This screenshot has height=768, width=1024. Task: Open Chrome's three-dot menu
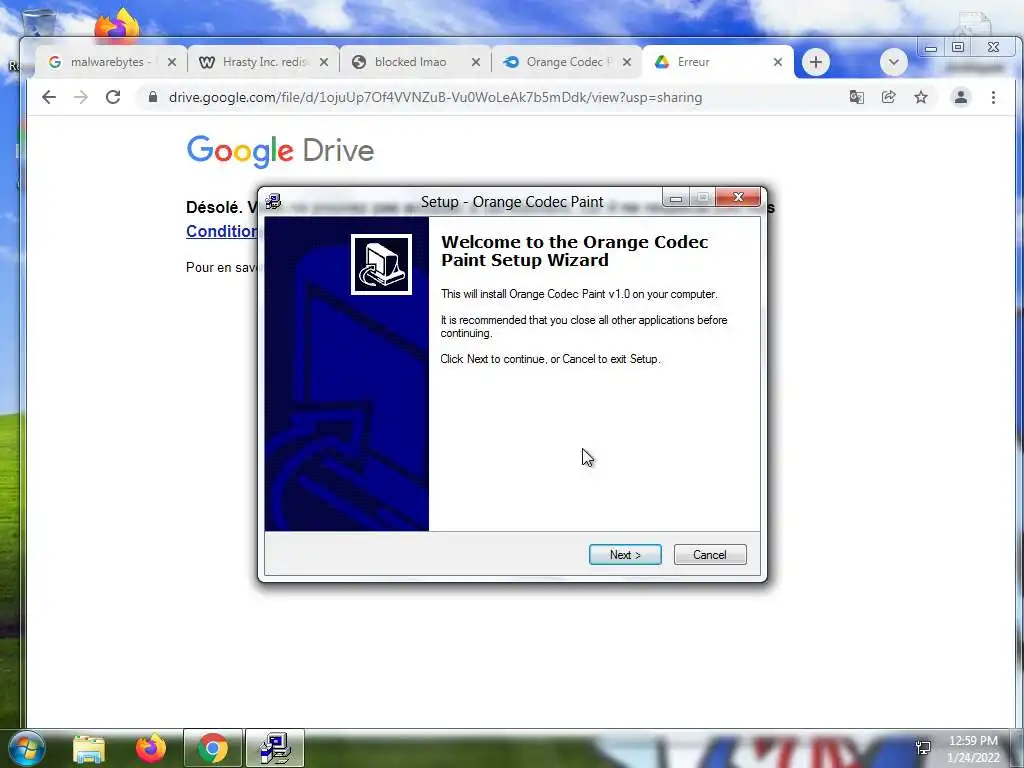993,97
